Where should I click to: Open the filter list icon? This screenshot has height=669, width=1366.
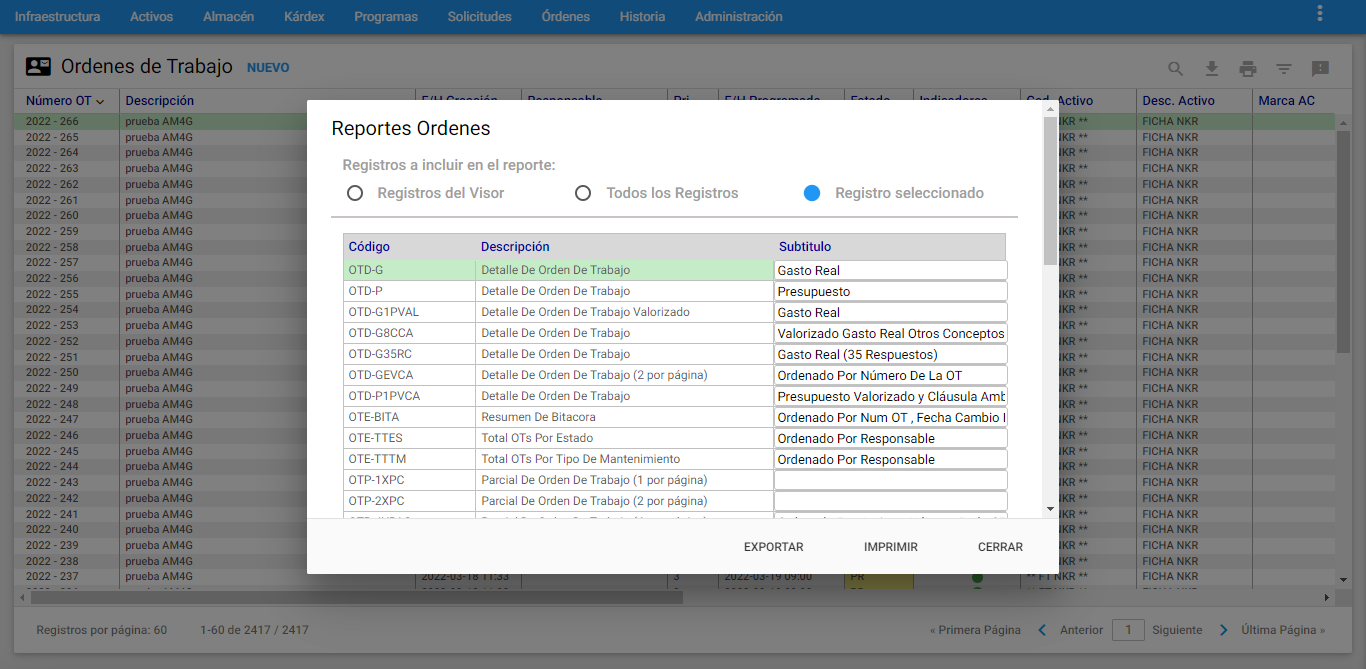point(1284,69)
